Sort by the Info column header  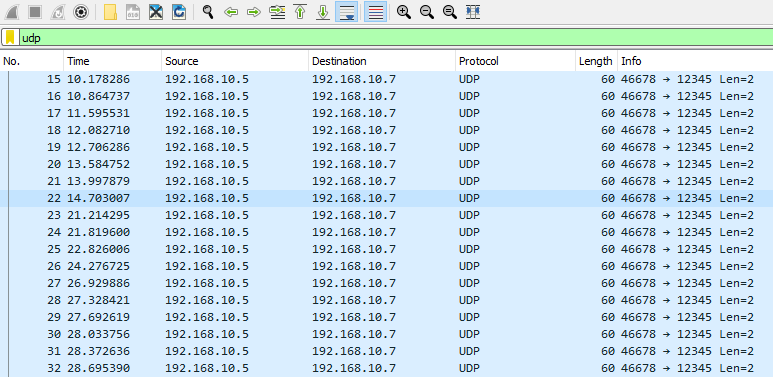(x=695, y=61)
